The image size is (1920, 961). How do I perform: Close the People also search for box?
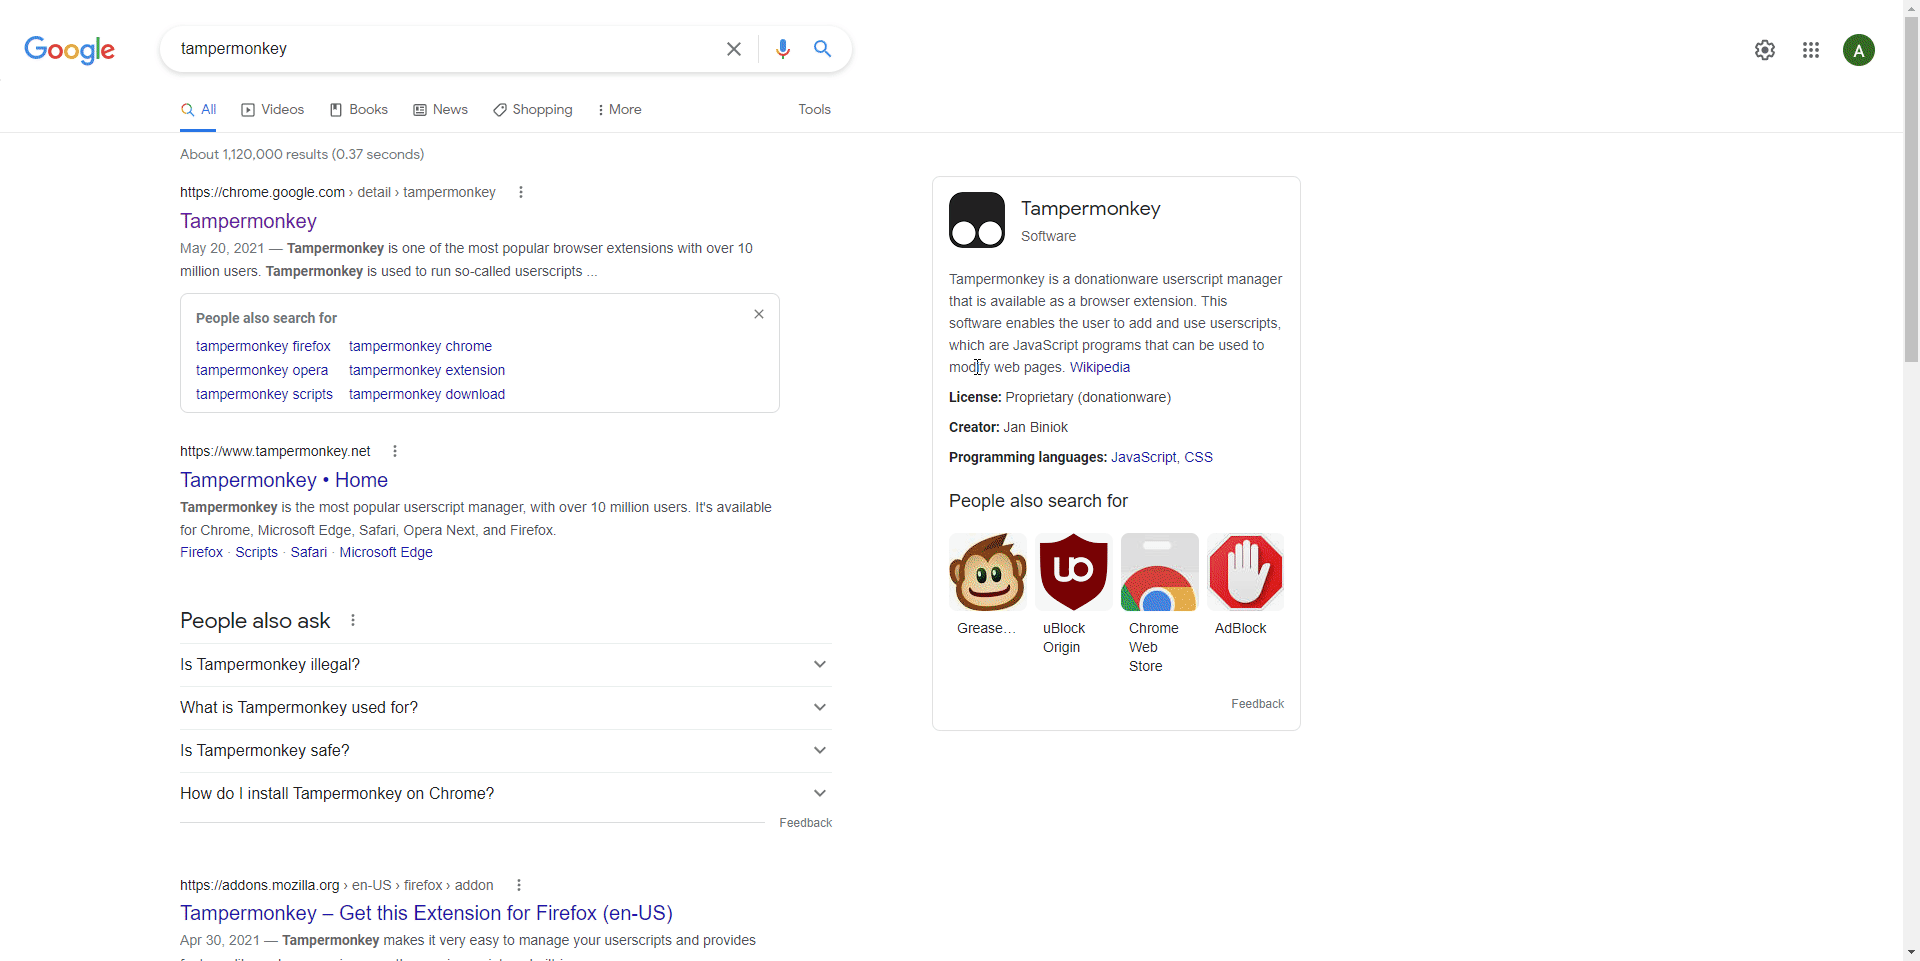tap(759, 314)
